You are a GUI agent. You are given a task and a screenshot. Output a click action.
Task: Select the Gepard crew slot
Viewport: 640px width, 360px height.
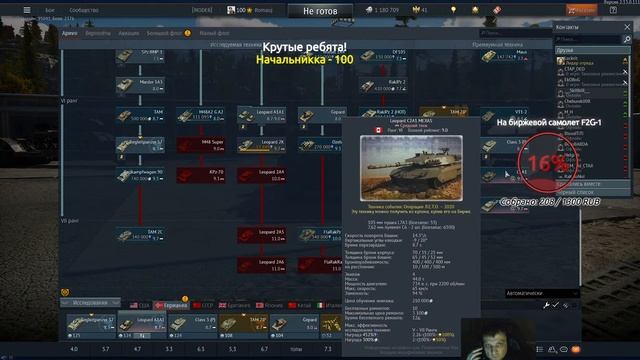click(x=294, y=327)
